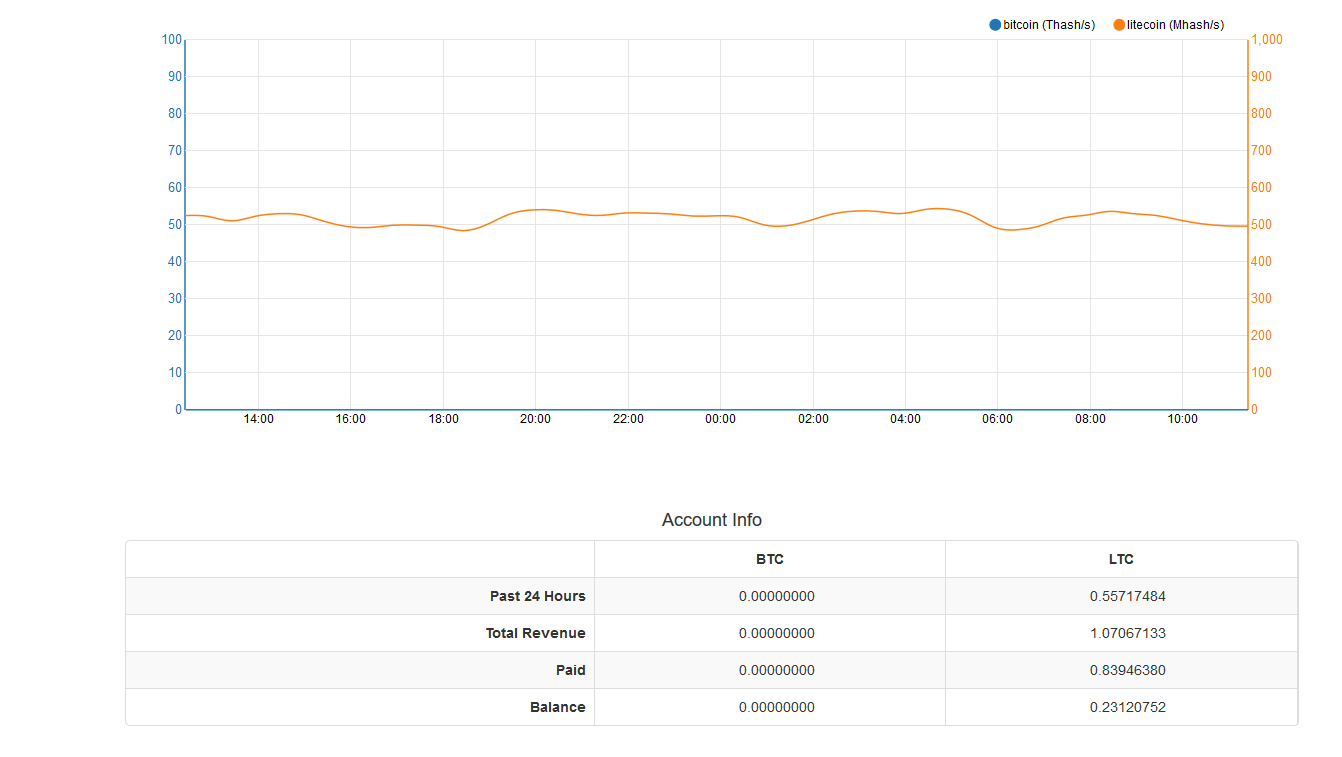The image size is (1342, 757).
Task: Click the Paid row label
Action: tap(571, 670)
